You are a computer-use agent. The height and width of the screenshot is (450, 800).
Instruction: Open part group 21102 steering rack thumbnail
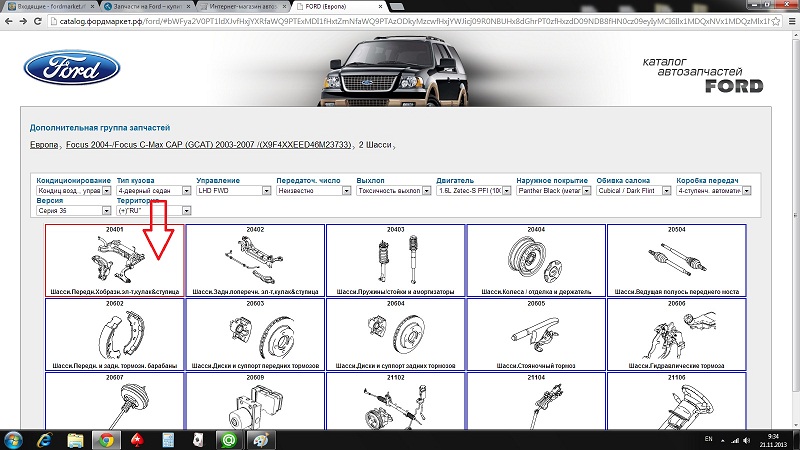(395, 401)
